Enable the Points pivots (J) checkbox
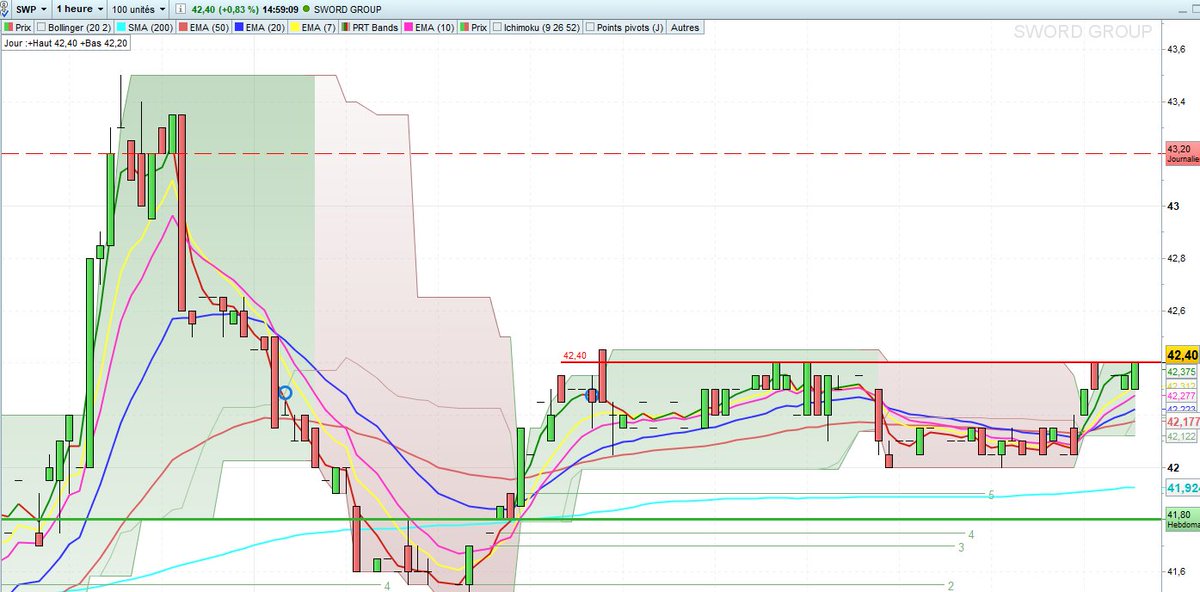 pos(589,27)
